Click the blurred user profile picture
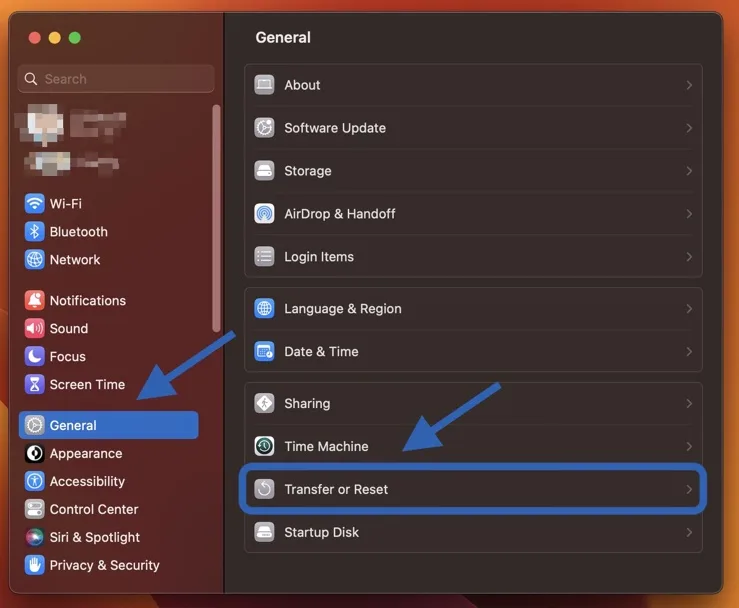The image size is (739, 608). 43,124
